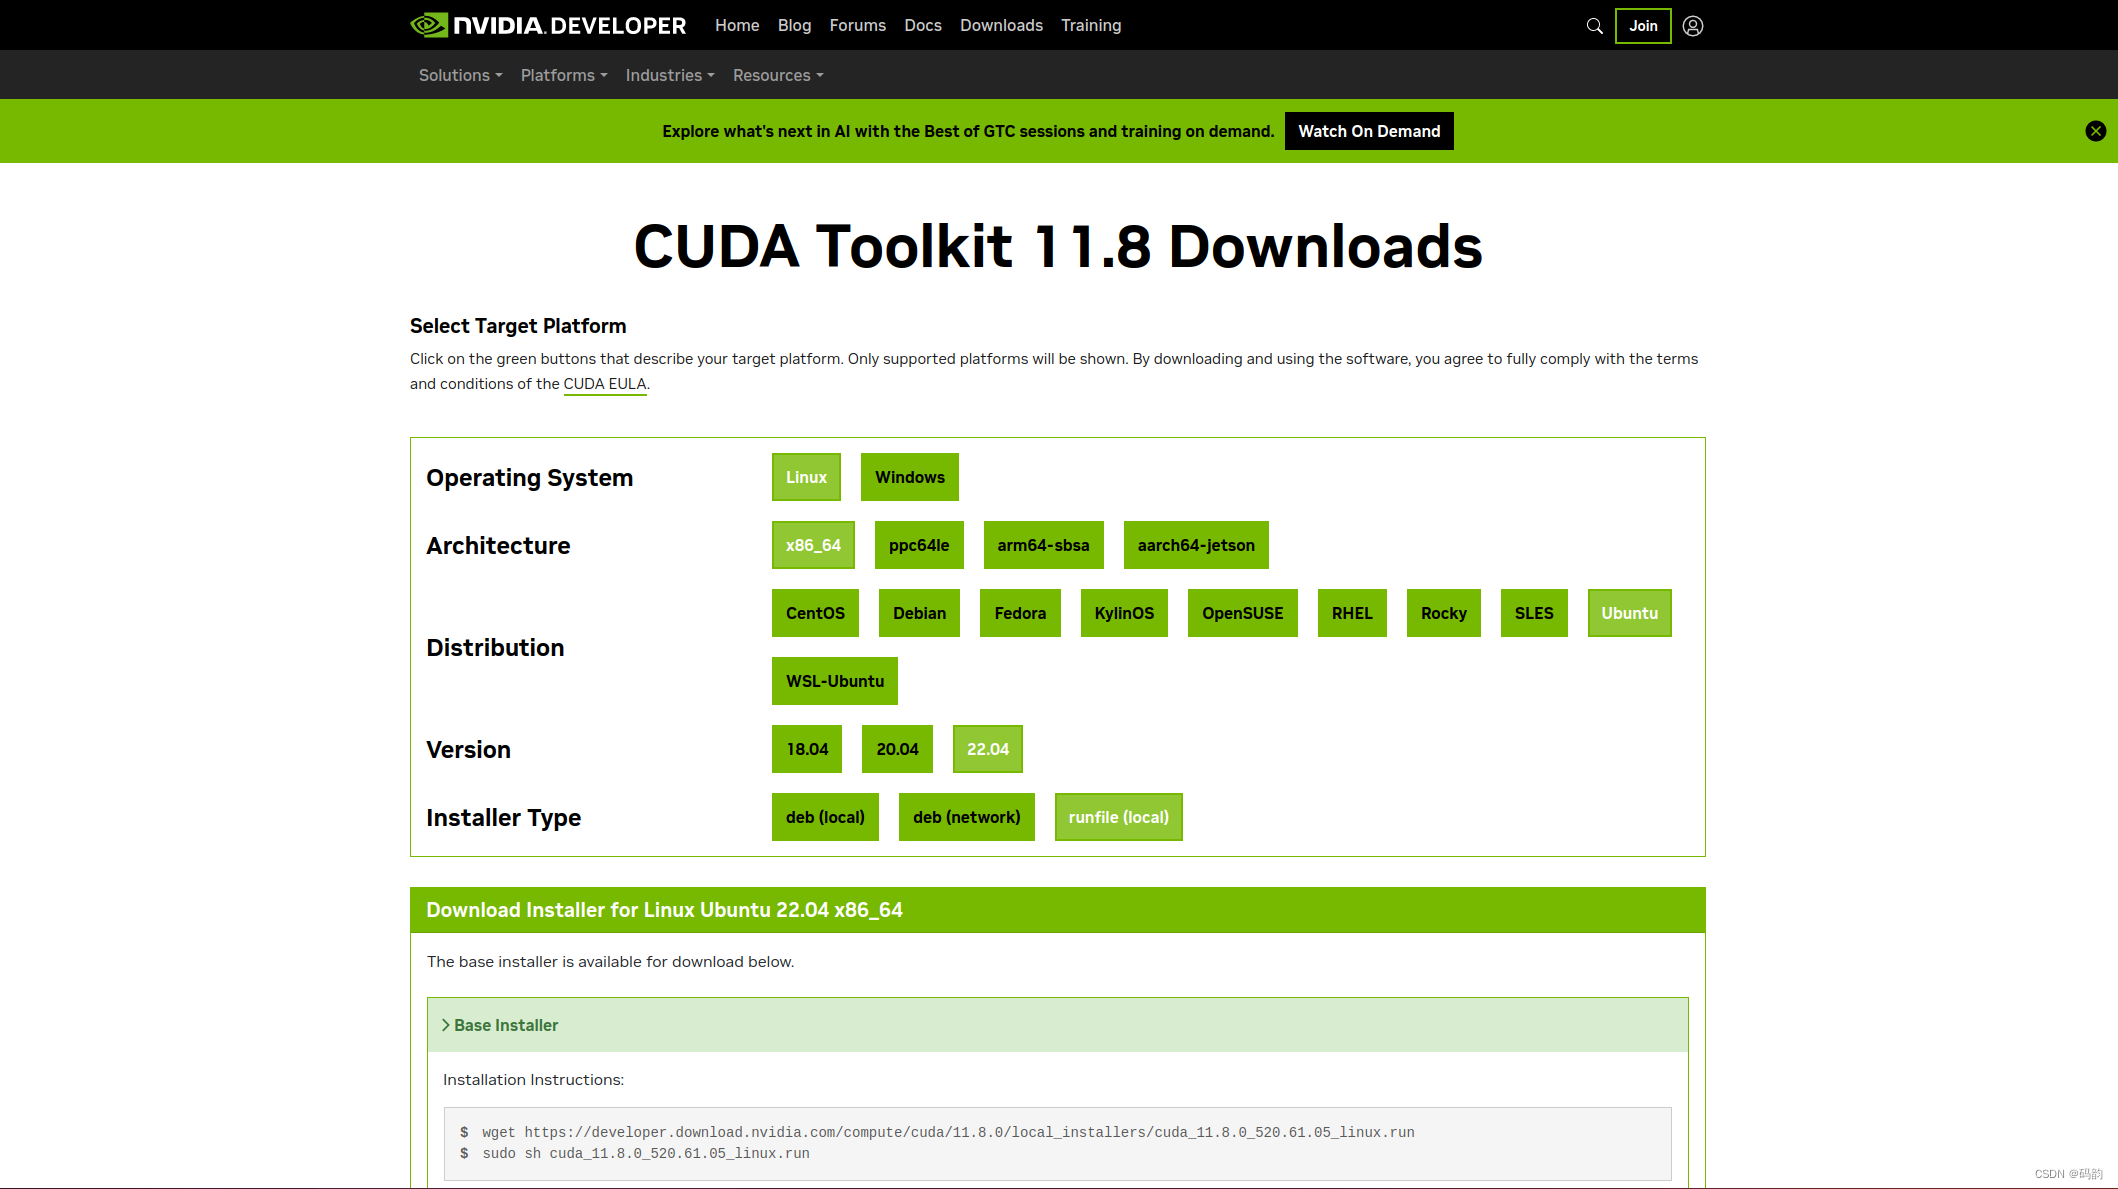Go to Home in top navigation
This screenshot has height=1189, width=2118.
pyautogui.click(x=737, y=25)
